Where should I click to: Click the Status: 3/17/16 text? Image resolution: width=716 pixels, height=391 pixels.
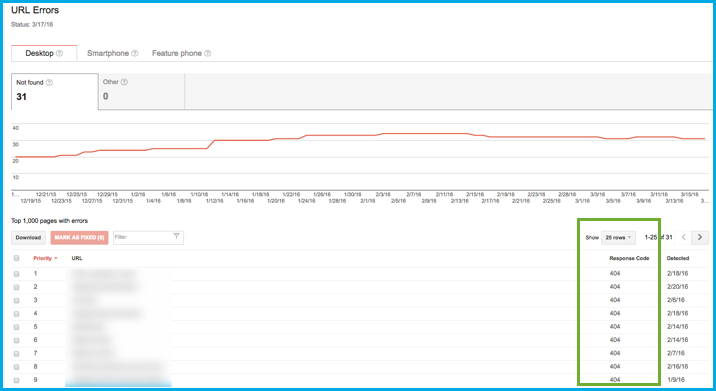[x=32, y=25]
